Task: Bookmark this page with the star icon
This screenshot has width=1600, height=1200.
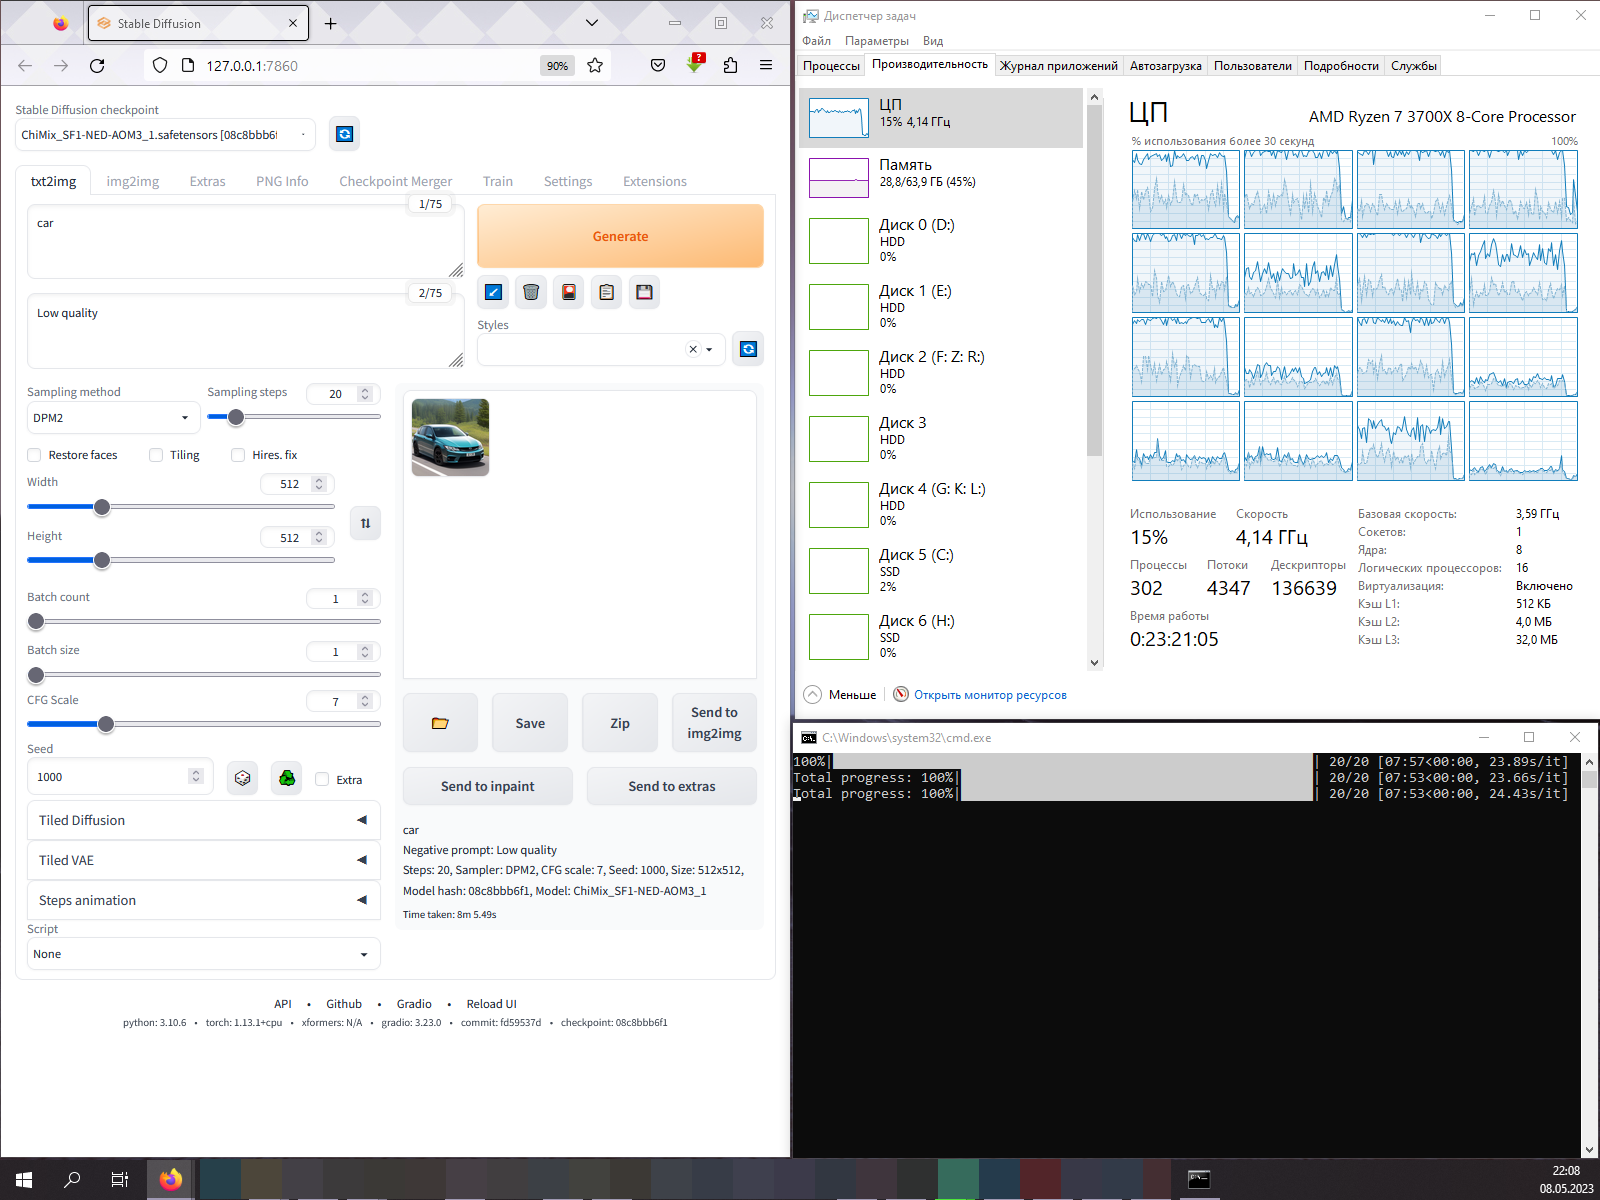Action: pyautogui.click(x=595, y=66)
